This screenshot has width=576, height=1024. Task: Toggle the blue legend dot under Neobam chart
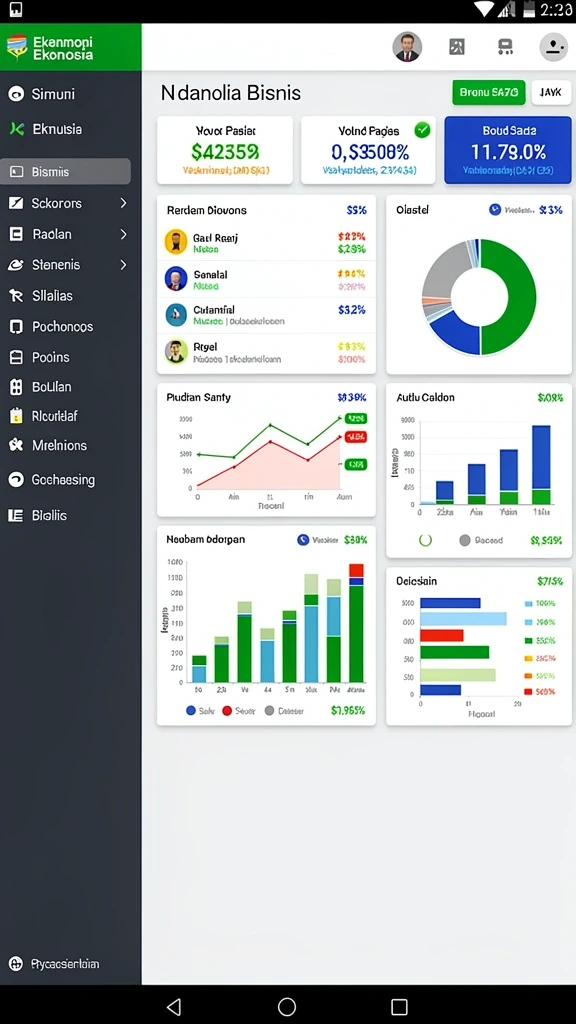point(191,711)
